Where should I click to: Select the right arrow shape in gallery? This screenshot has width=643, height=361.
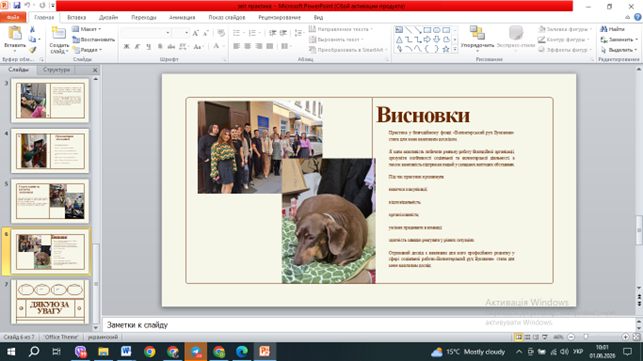point(427,39)
